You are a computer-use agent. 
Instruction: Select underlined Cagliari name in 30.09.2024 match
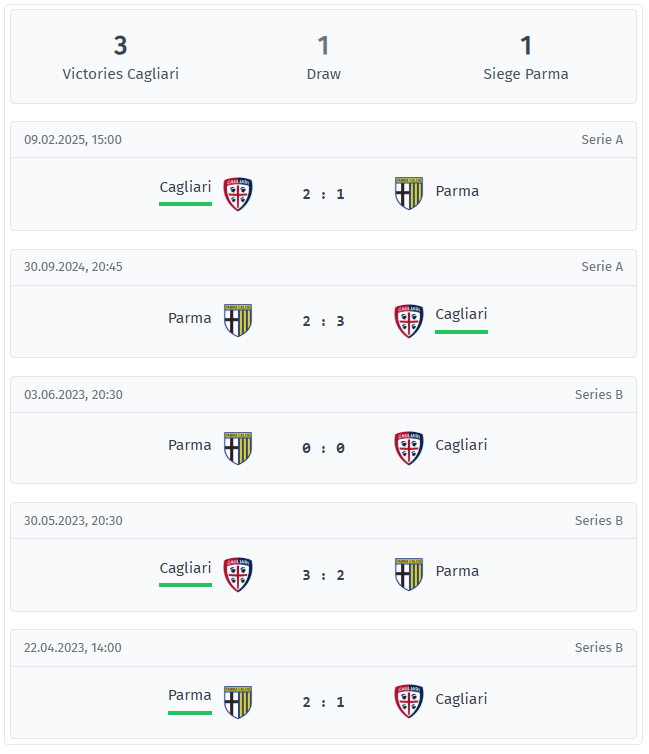click(x=461, y=314)
